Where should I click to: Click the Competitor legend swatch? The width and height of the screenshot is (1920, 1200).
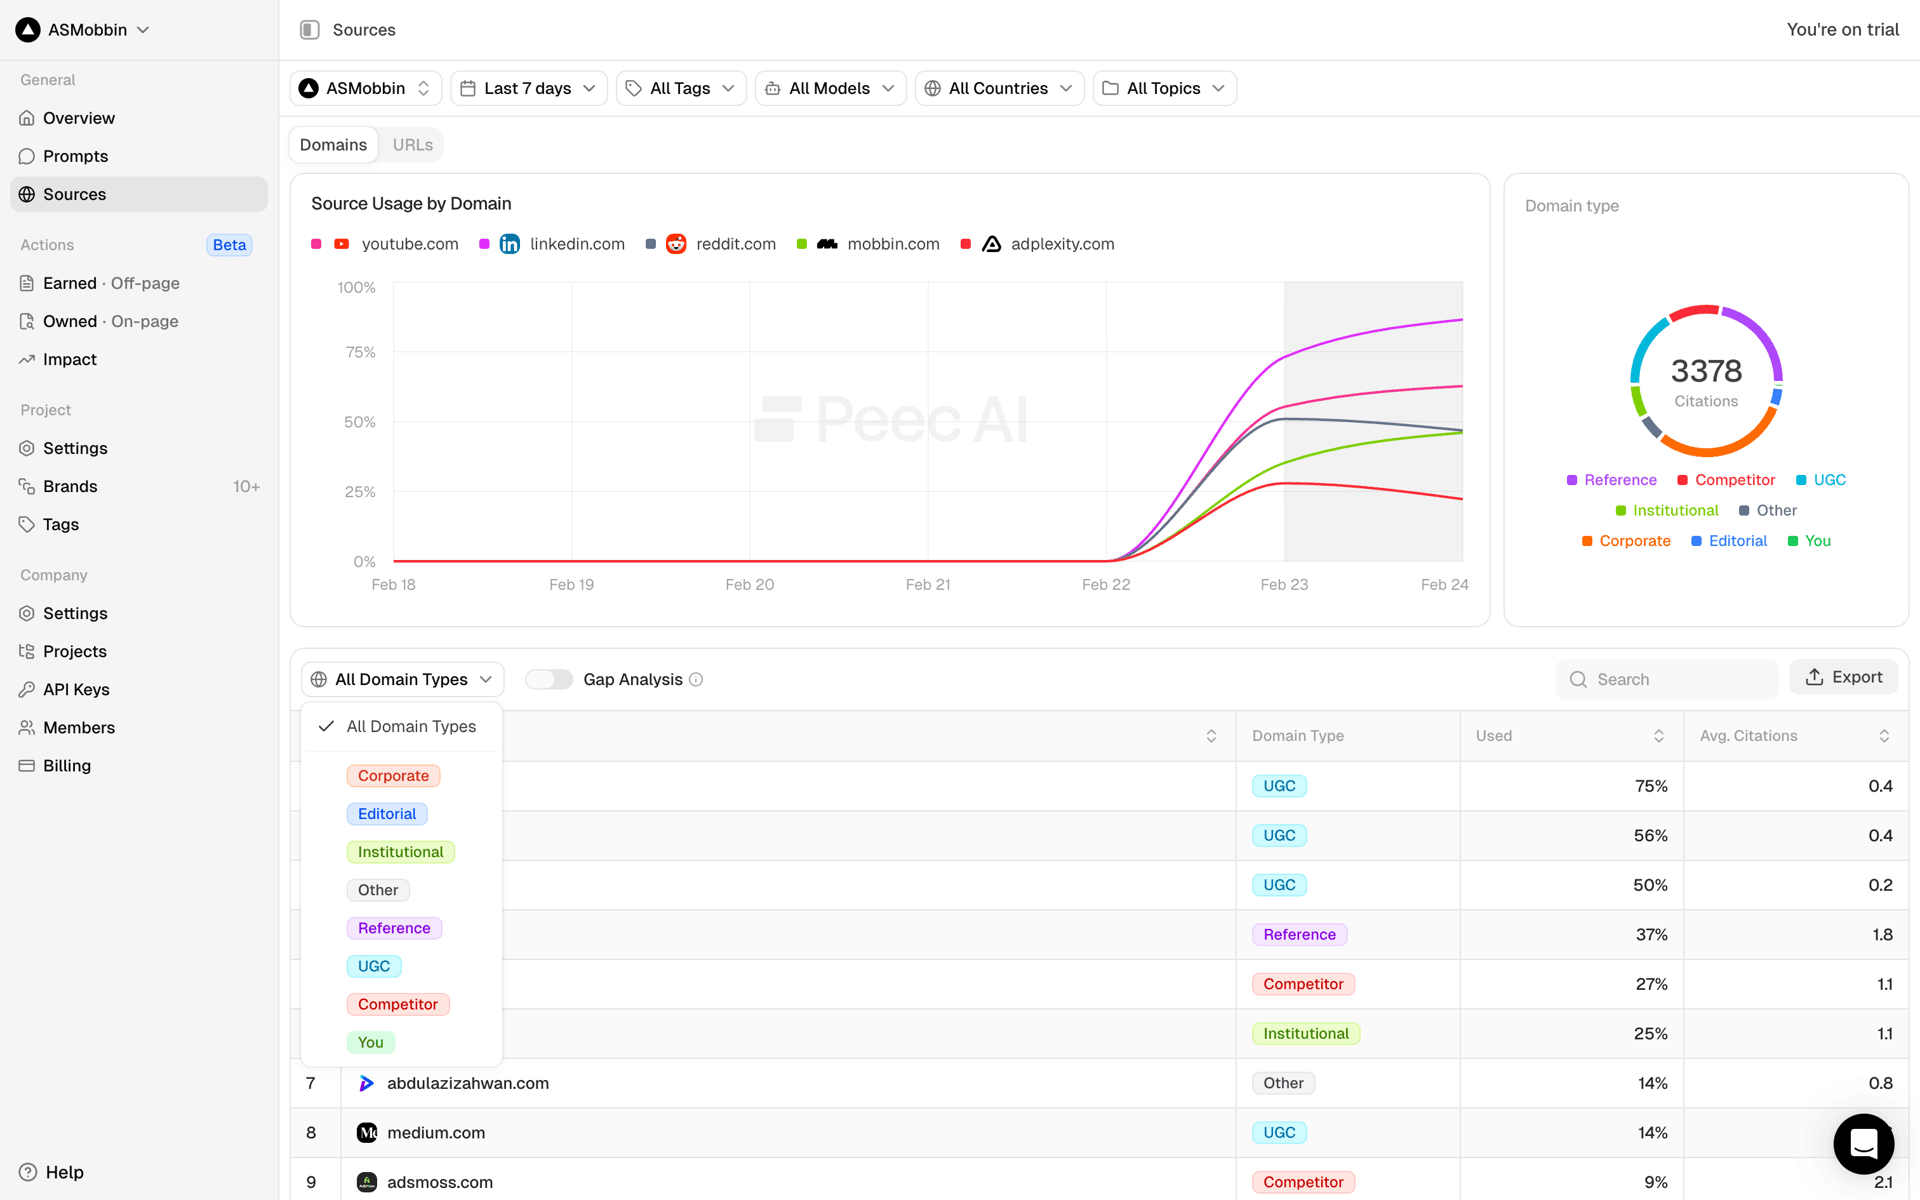coord(1683,480)
